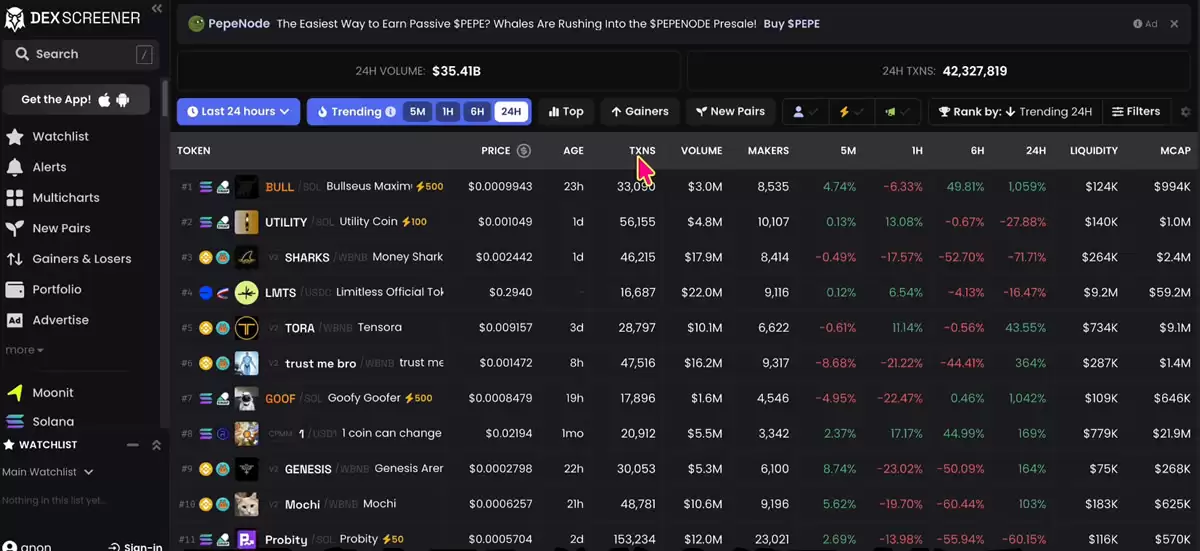Click the Search input field
Image resolution: width=1200 pixels, height=551 pixels.
(x=80, y=54)
